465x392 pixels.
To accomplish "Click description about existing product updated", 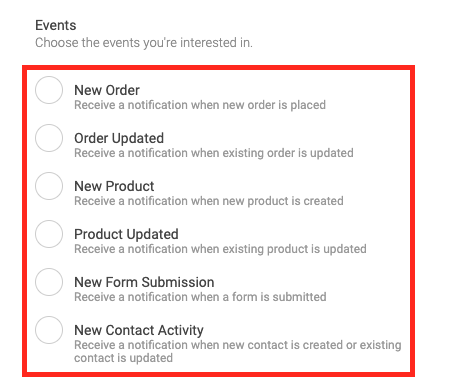I will tap(220, 249).
